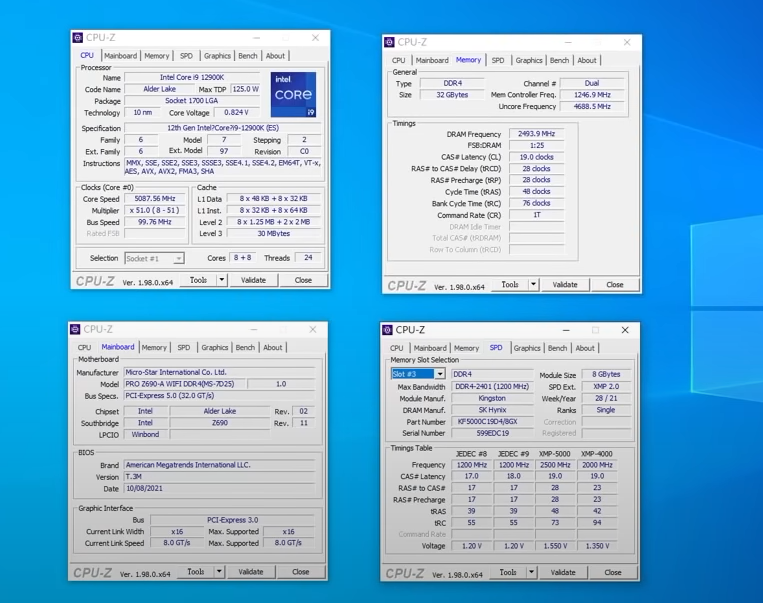Click the Close button at the bottom of the CPU window
This screenshot has height=603, width=763.
pos(303,280)
